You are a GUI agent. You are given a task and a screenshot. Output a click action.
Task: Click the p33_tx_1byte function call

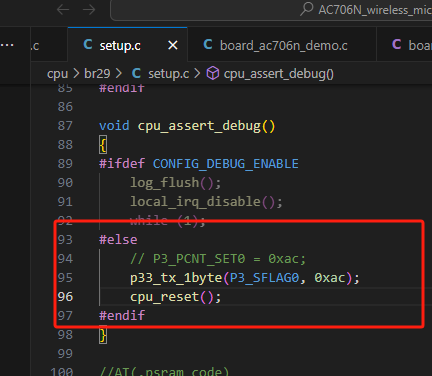[x=176, y=278]
